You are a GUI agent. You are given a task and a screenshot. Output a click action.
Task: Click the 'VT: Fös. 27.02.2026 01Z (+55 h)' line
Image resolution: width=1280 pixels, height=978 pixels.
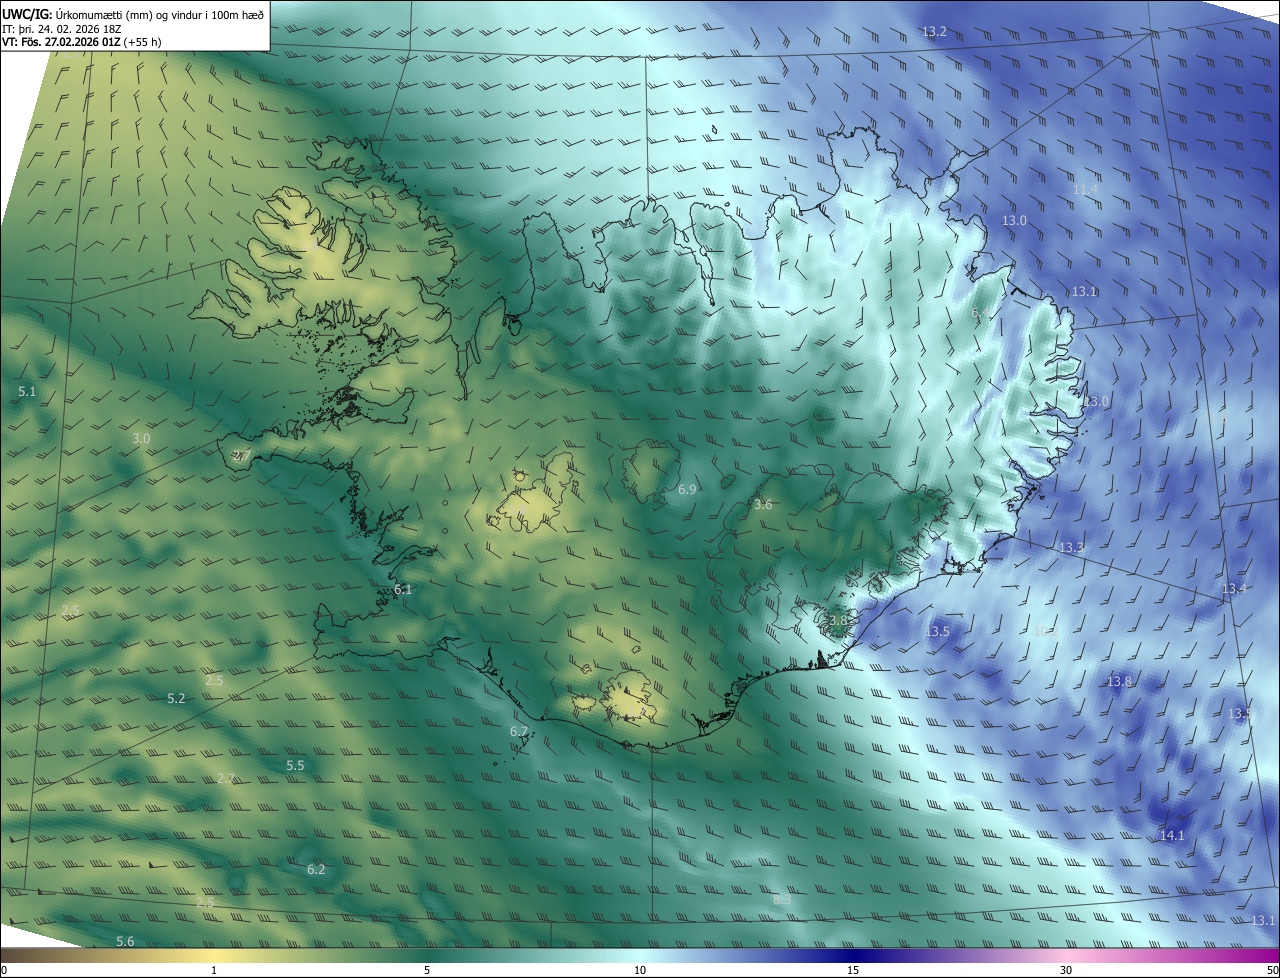pos(82,42)
